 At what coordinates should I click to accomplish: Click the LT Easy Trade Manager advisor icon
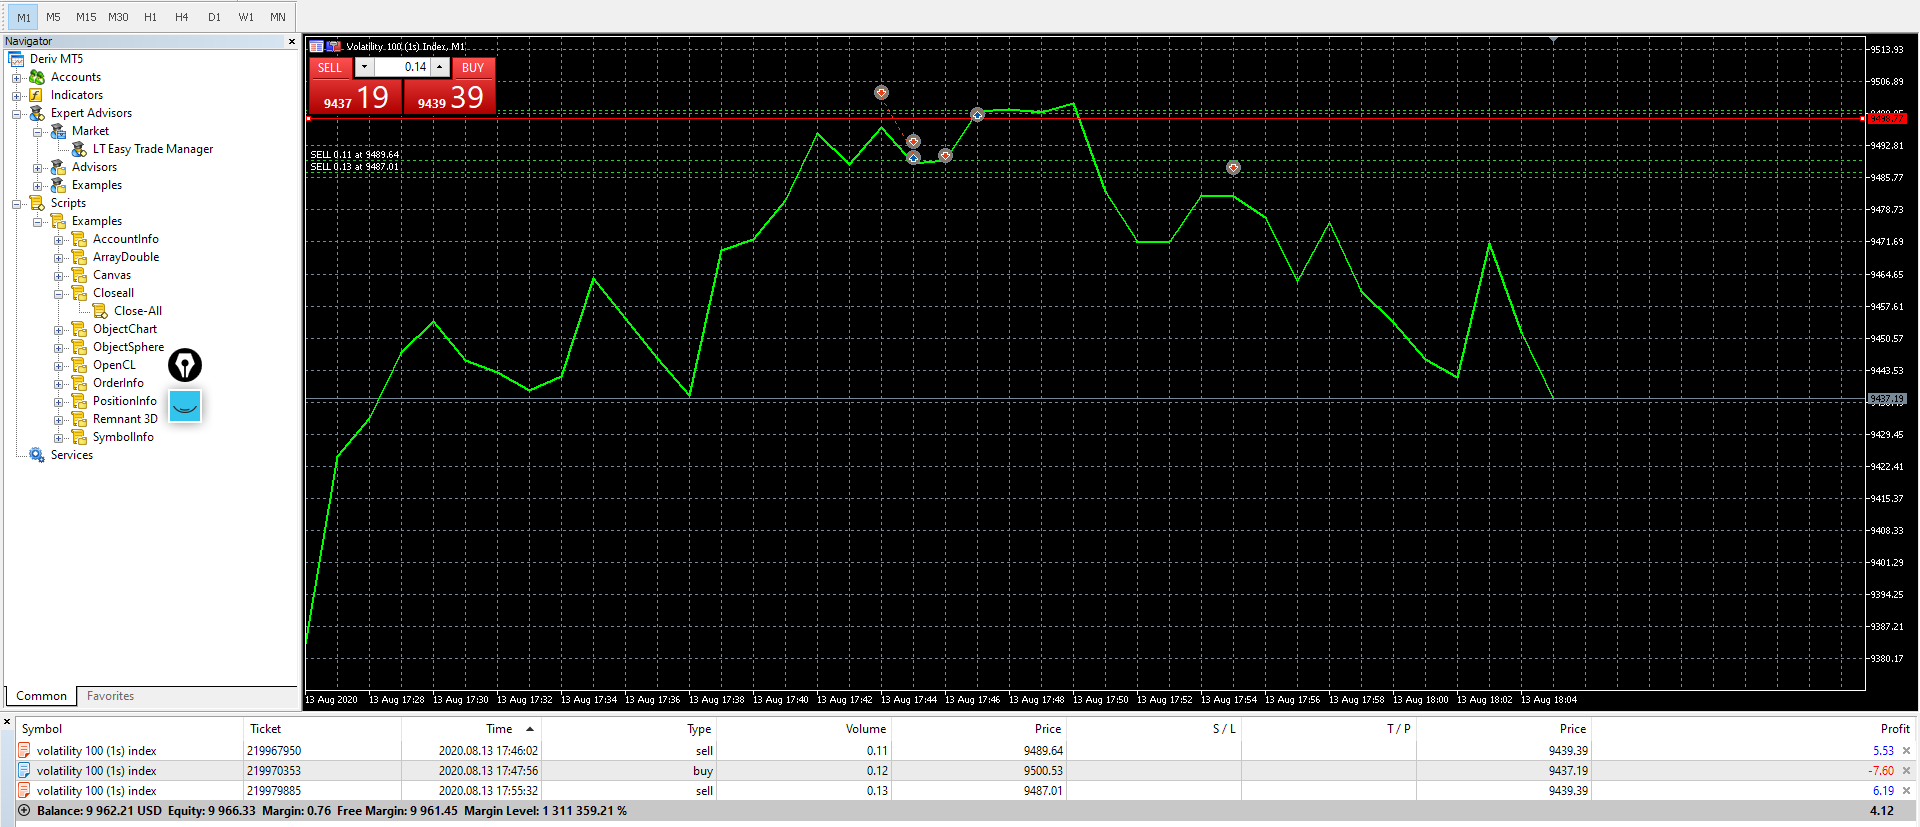tap(79, 149)
